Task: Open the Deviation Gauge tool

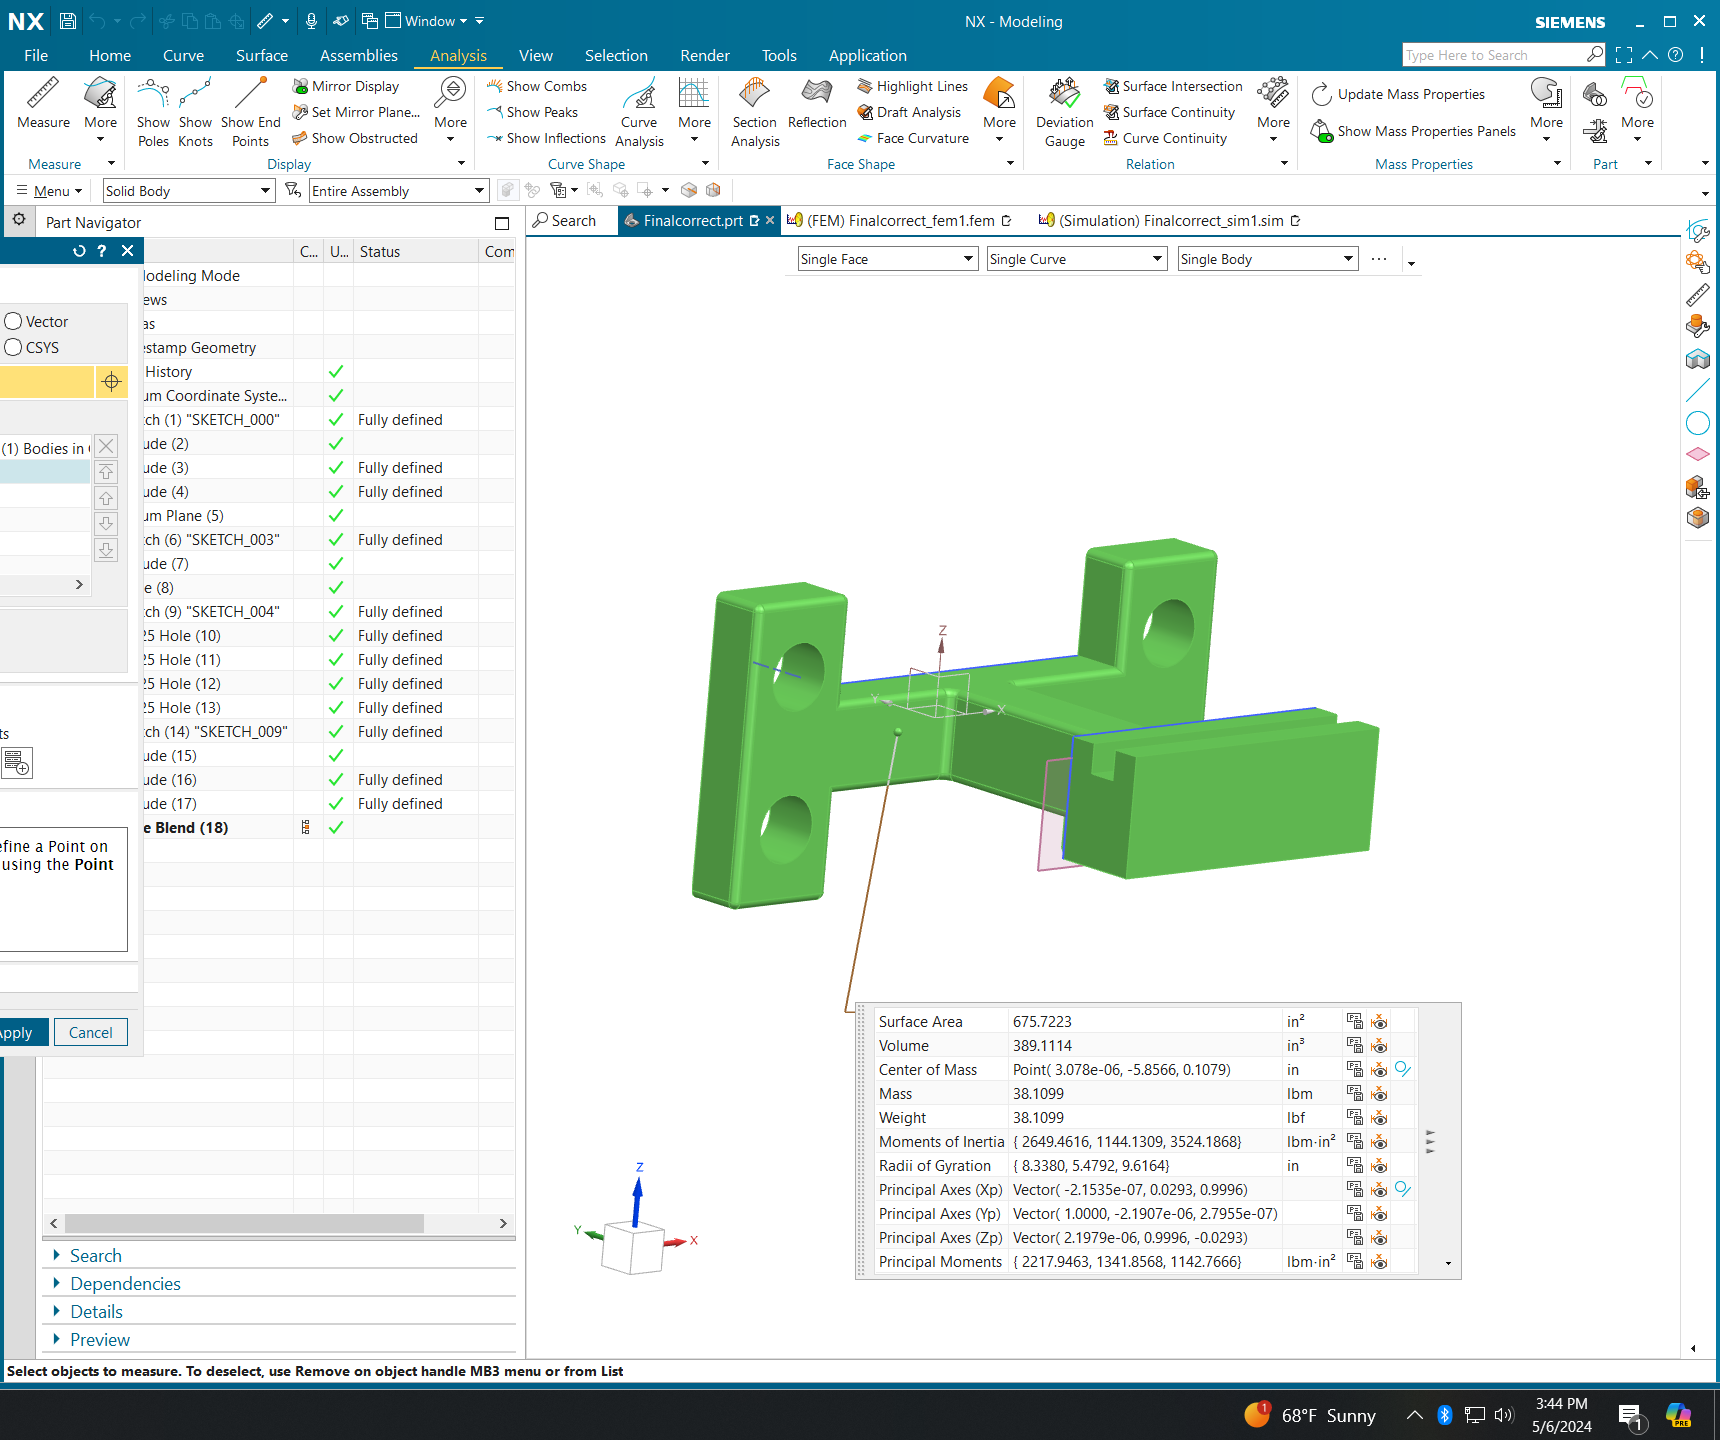Action: pos(1063,110)
